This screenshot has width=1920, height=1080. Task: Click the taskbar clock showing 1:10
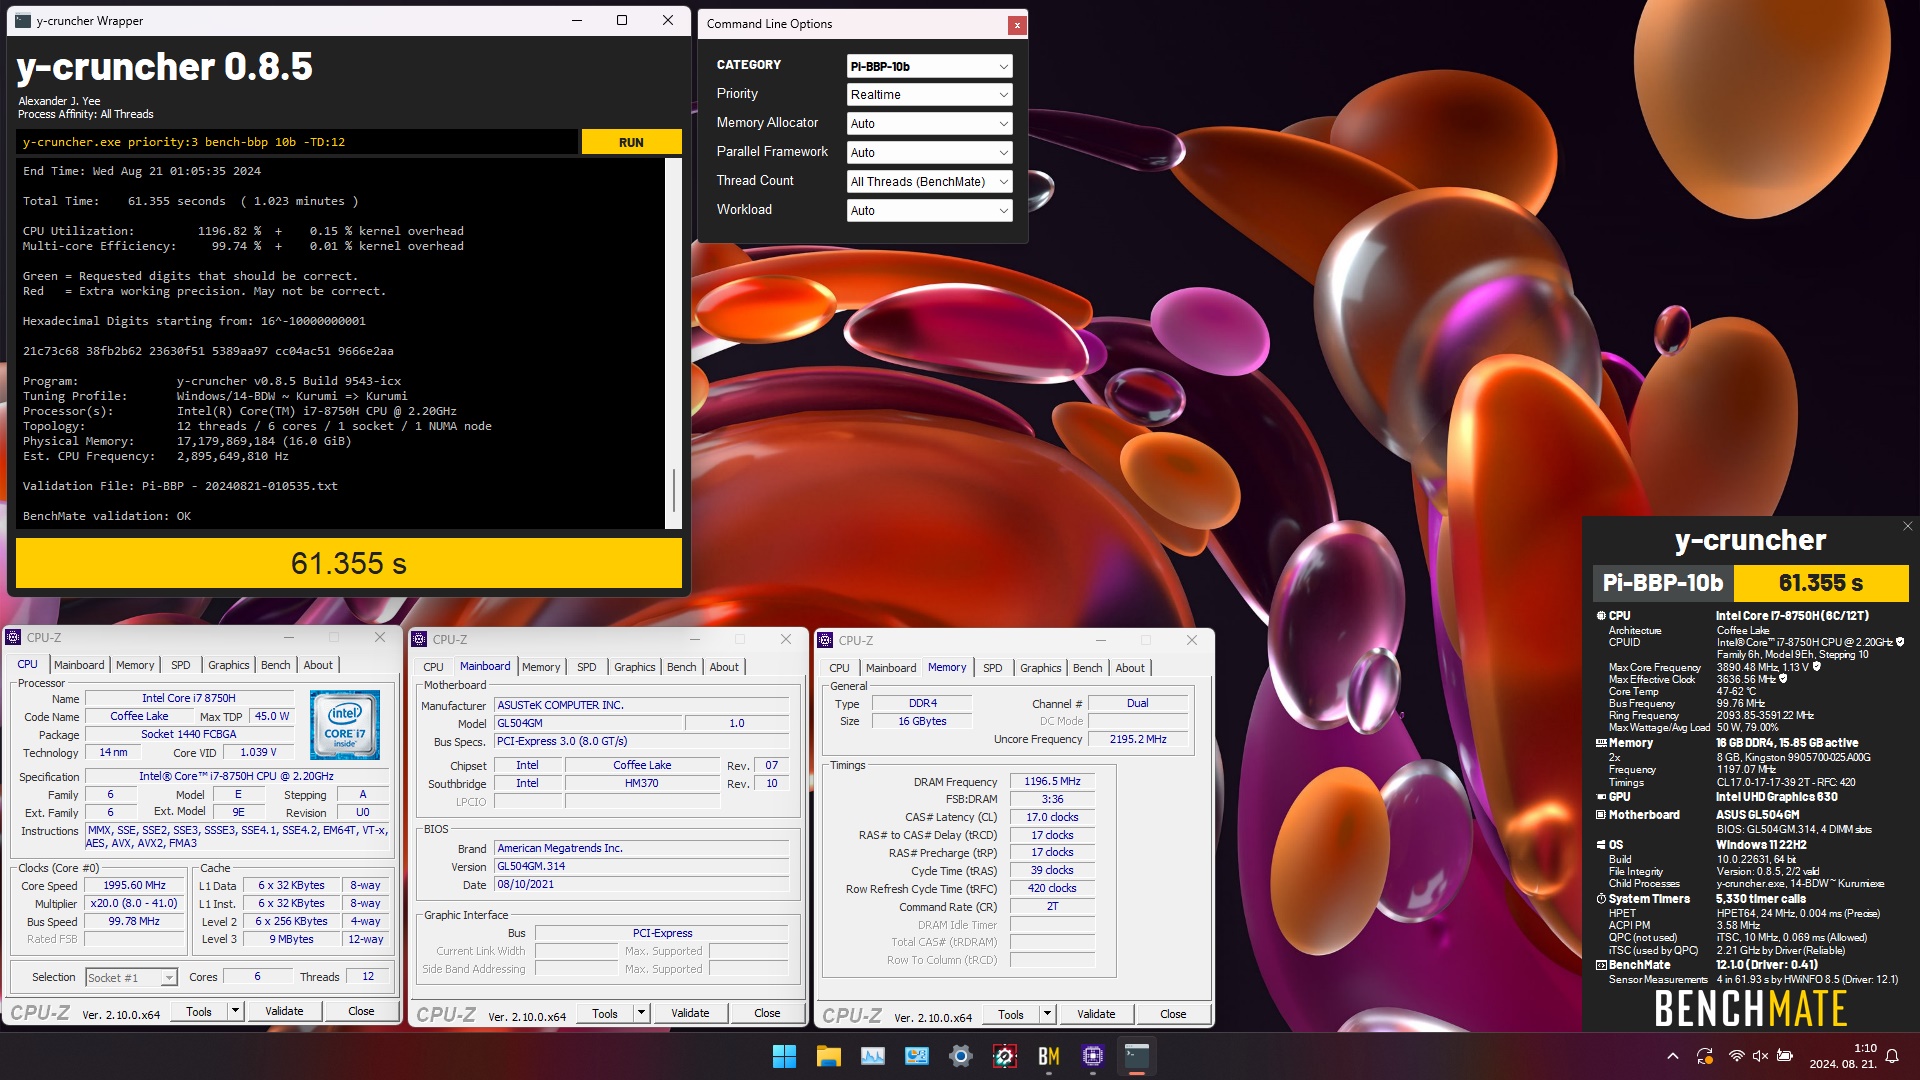pos(1843,1056)
